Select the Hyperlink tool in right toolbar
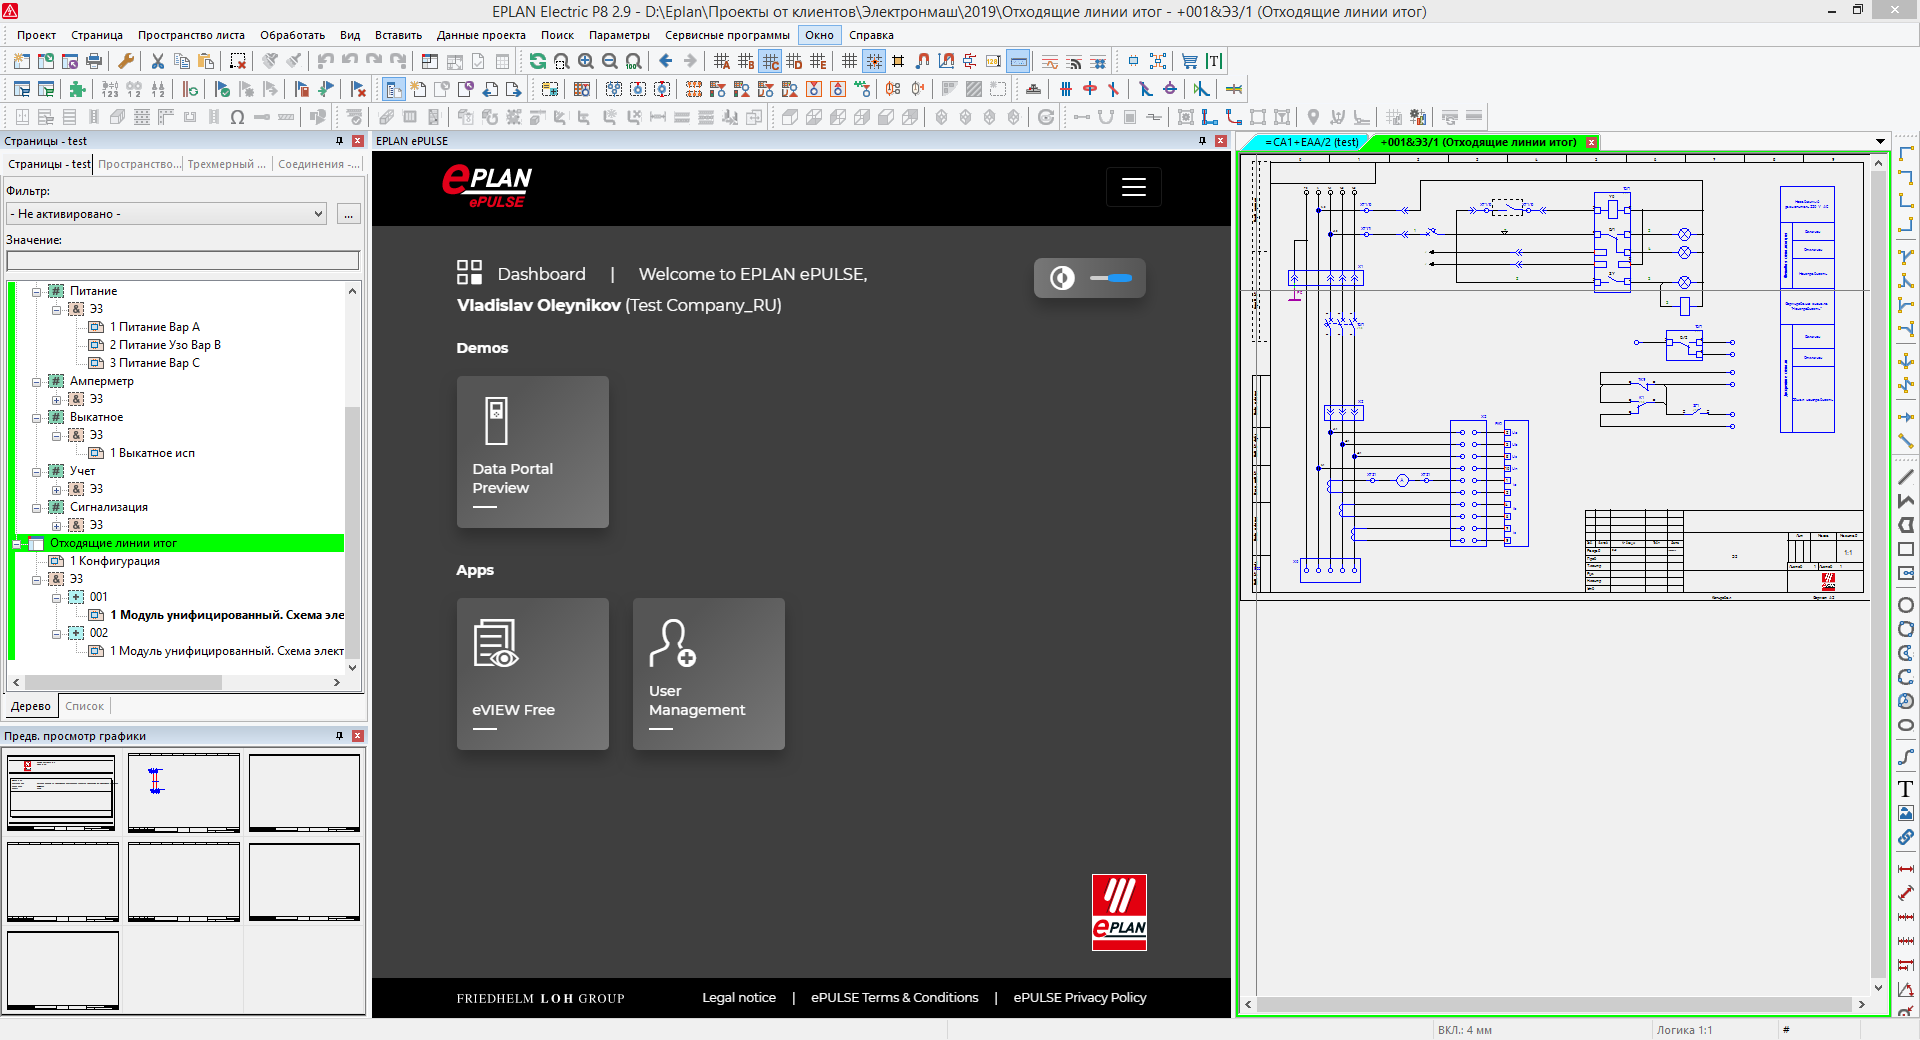1920x1040 pixels. click(x=1906, y=837)
